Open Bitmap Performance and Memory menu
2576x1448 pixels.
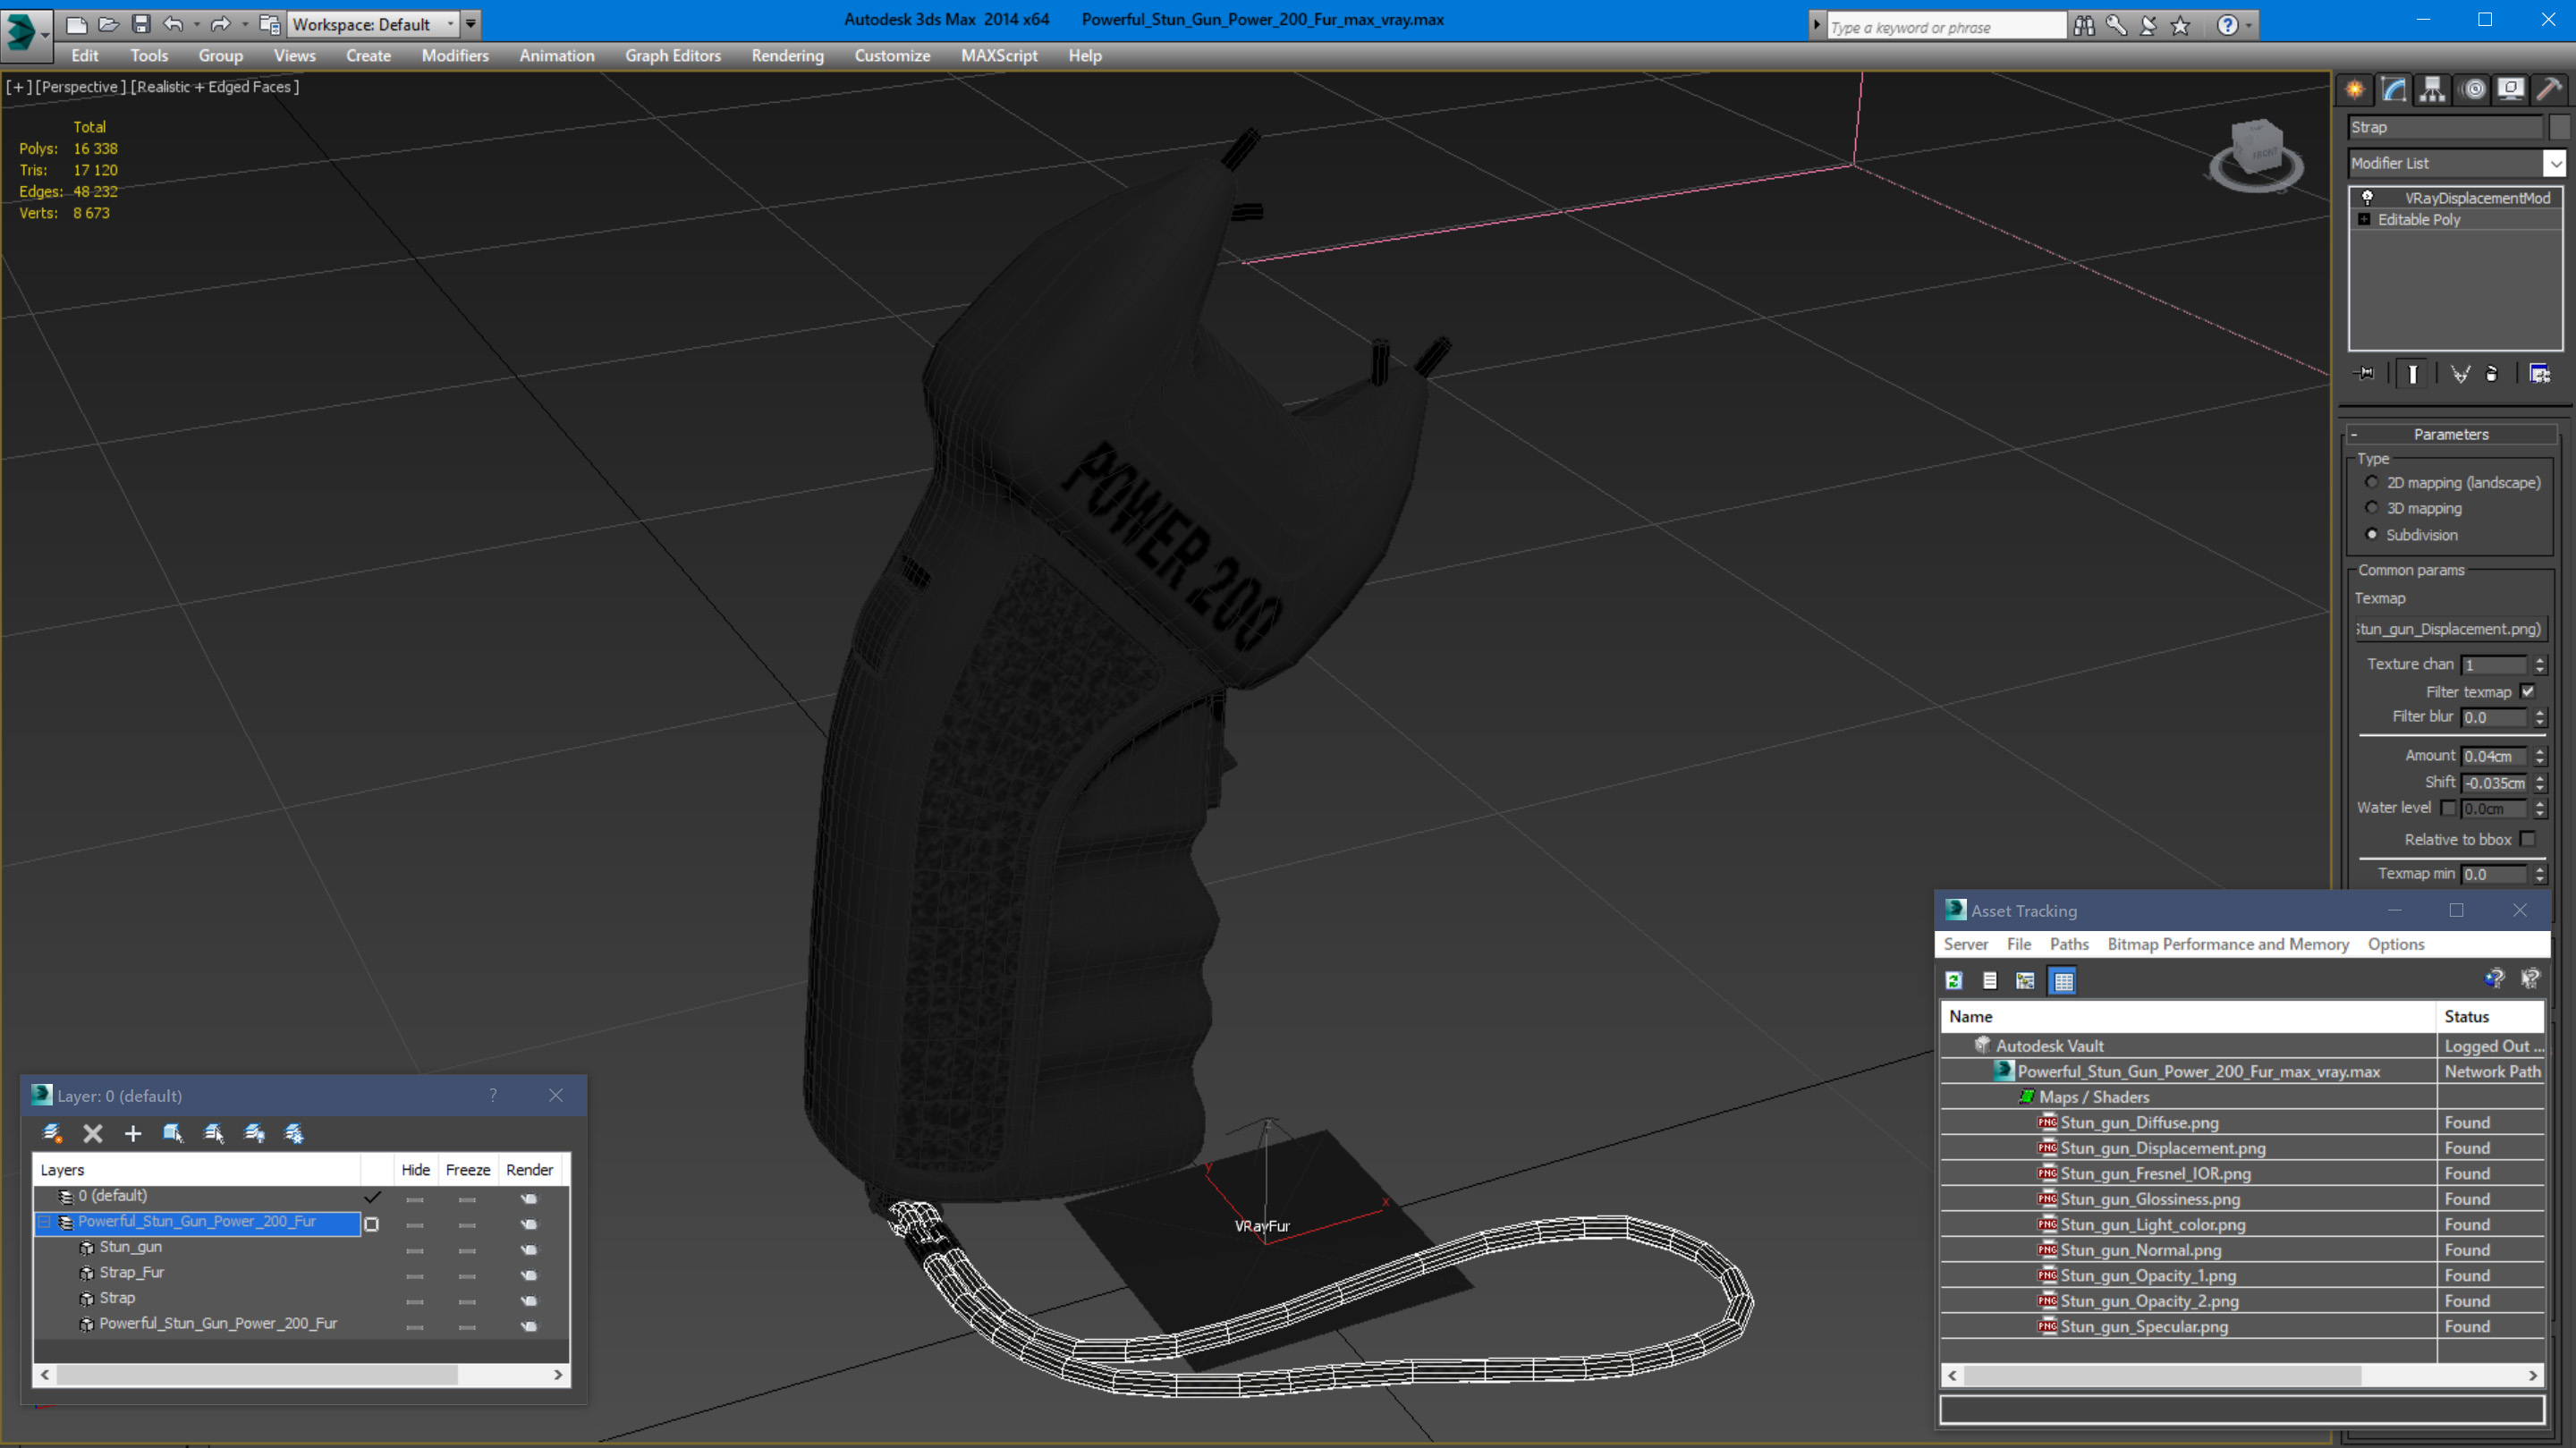[x=2228, y=943]
